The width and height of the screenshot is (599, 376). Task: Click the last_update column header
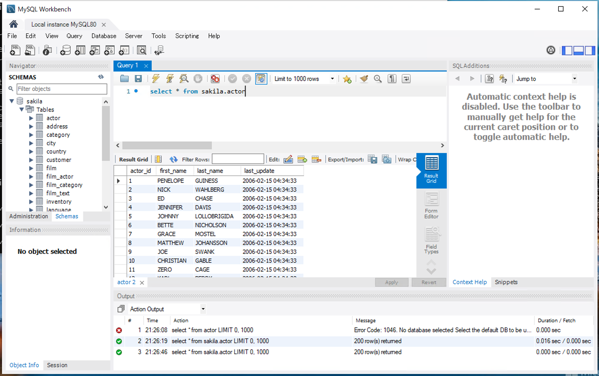pos(272,171)
